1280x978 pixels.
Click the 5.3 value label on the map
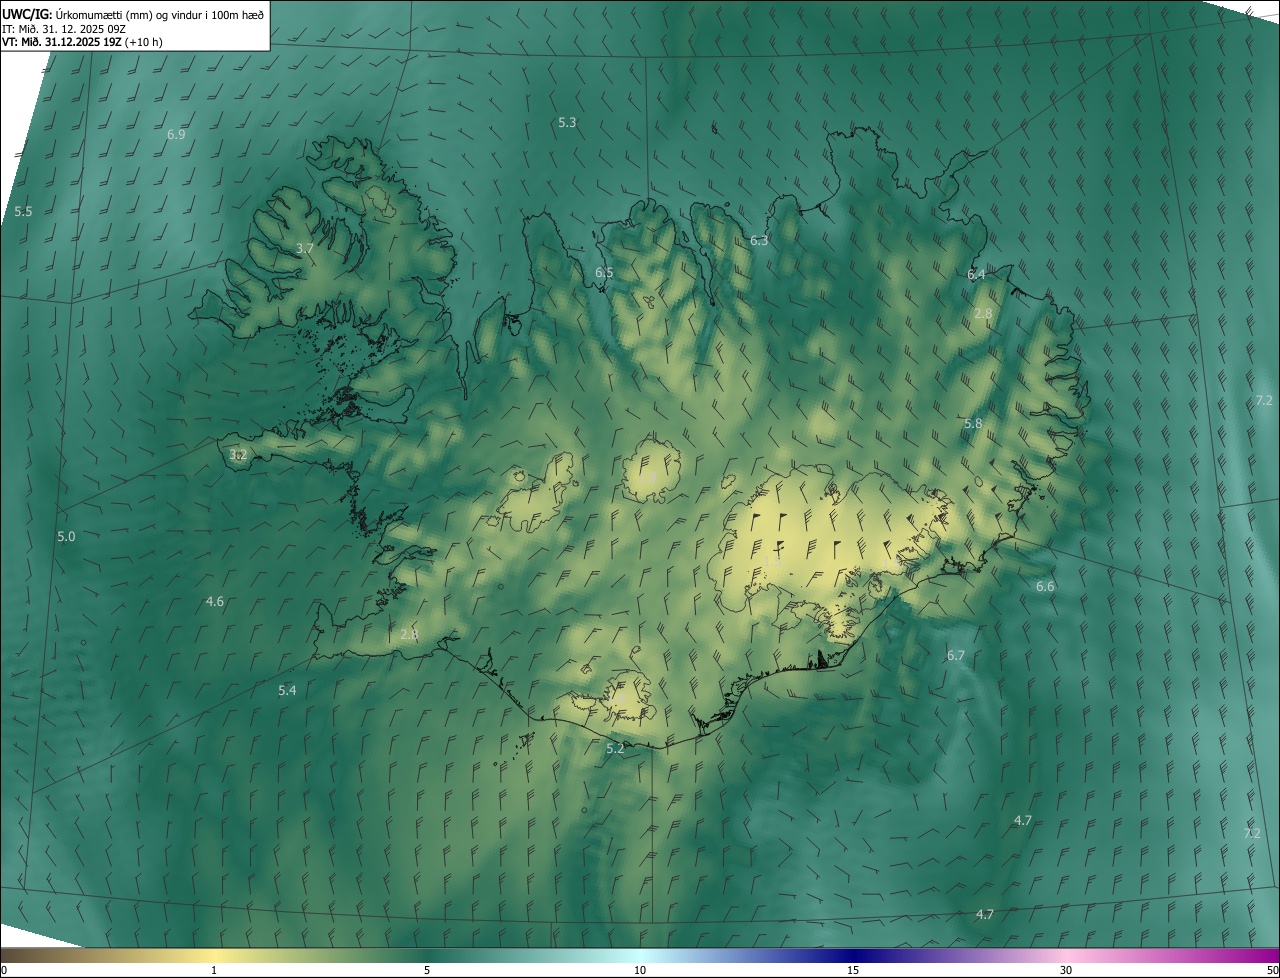click(x=567, y=123)
